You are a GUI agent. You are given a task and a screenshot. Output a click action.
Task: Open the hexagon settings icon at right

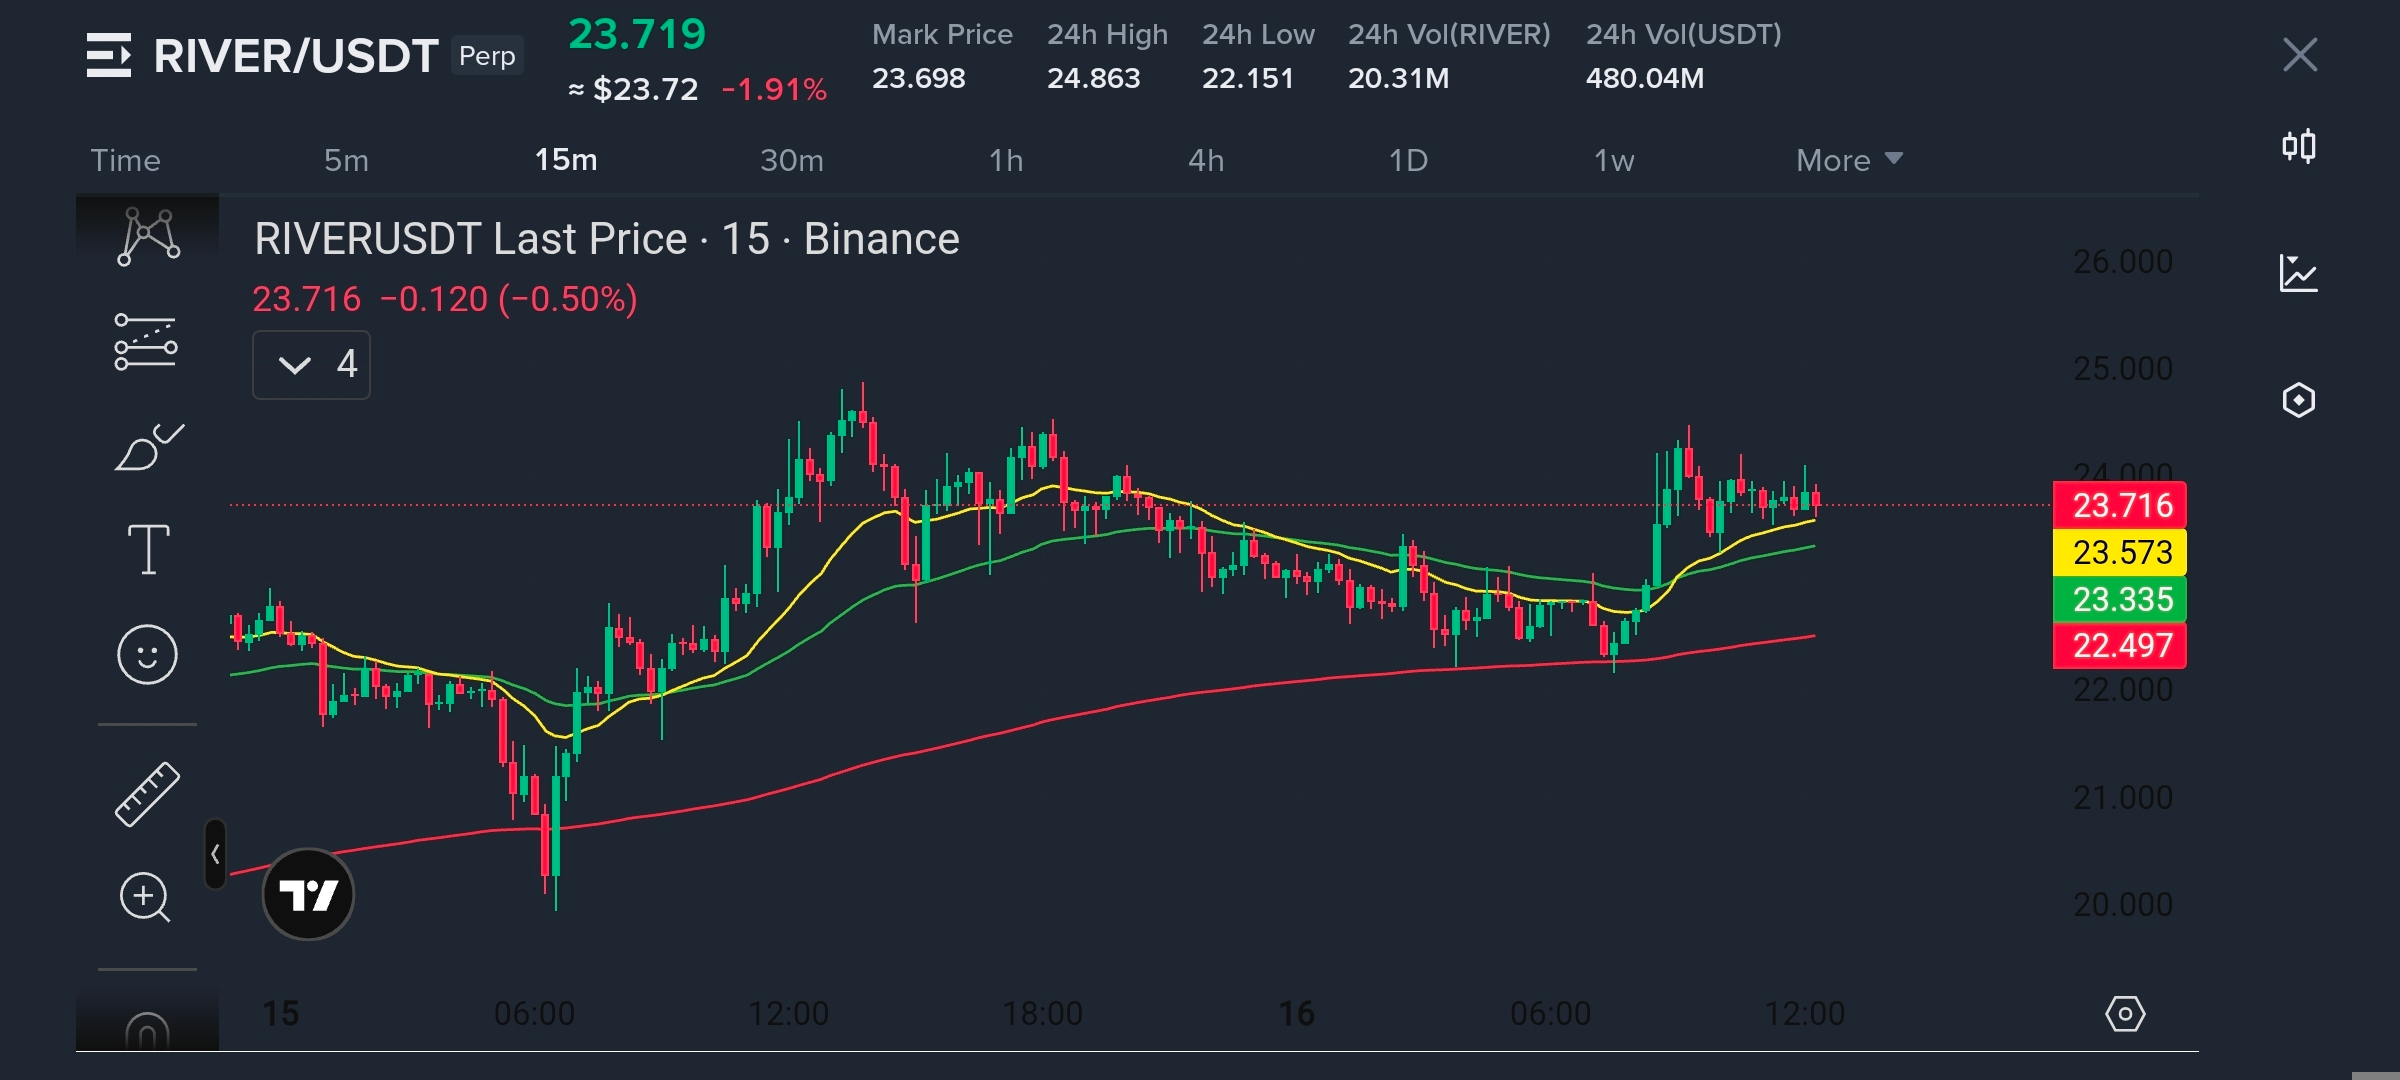(2298, 400)
